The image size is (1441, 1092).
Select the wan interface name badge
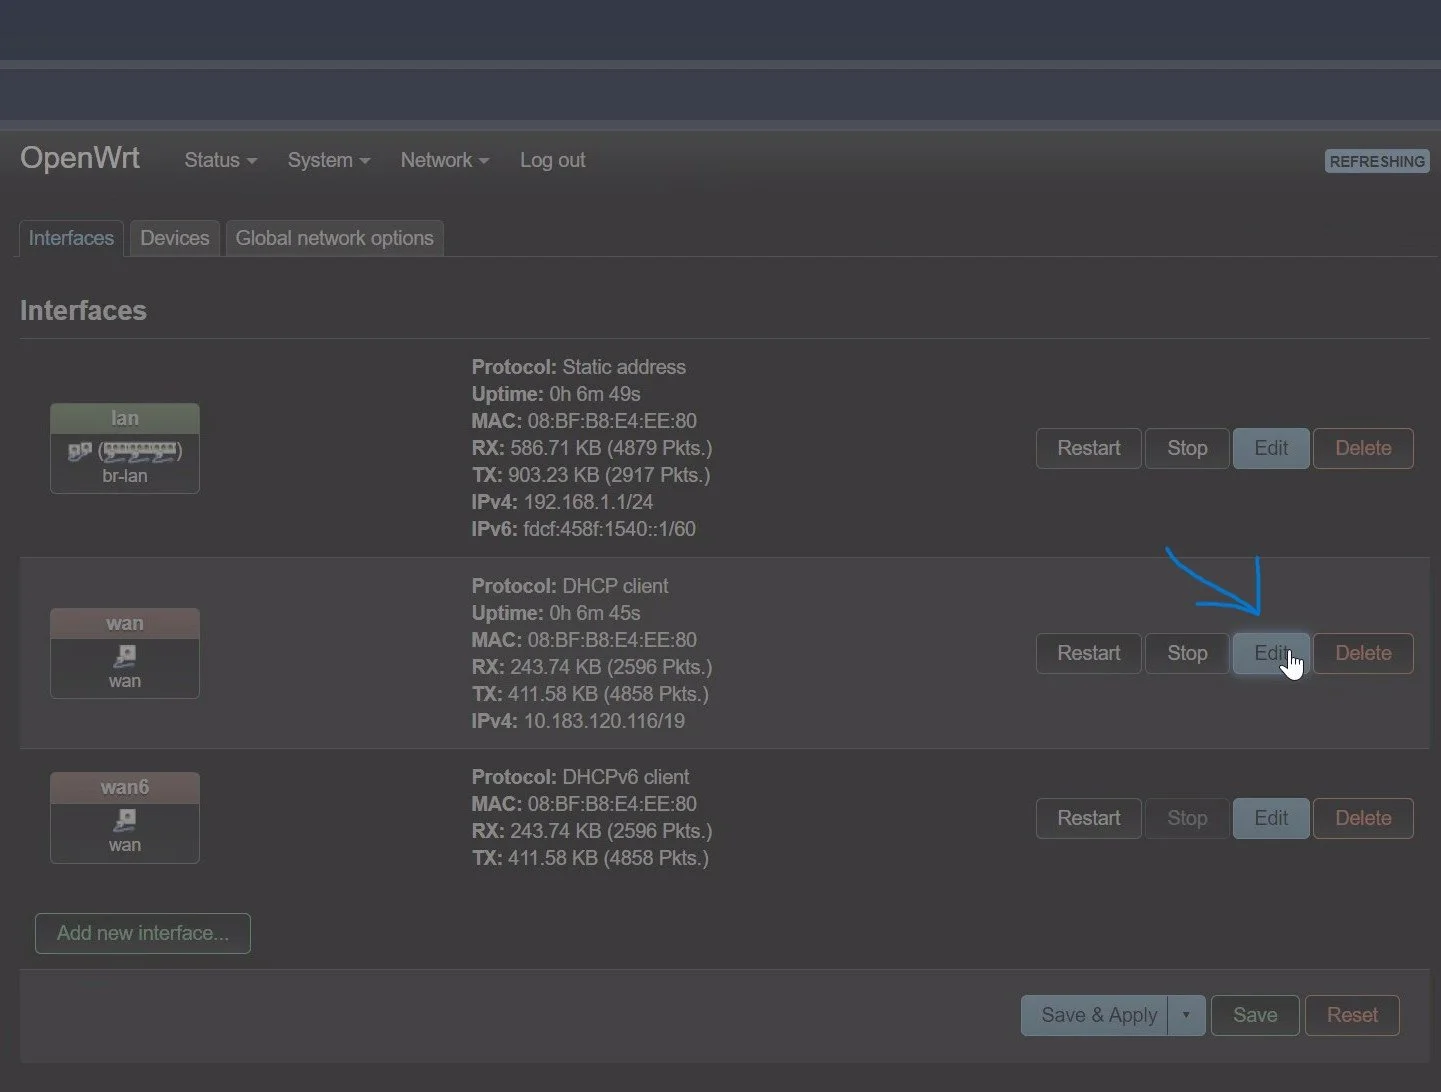click(x=125, y=623)
